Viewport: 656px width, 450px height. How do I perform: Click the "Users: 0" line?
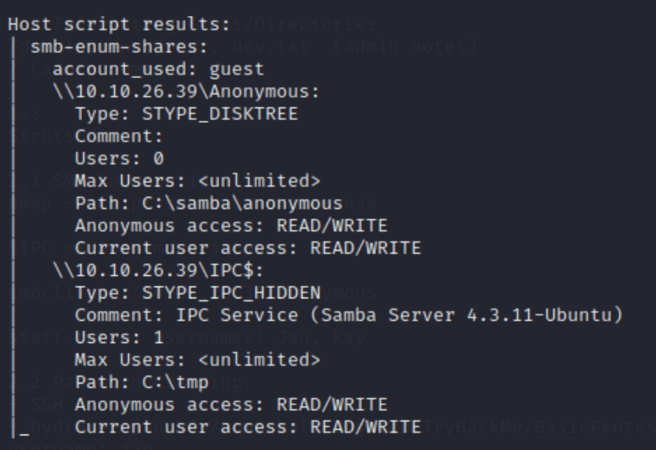119,158
